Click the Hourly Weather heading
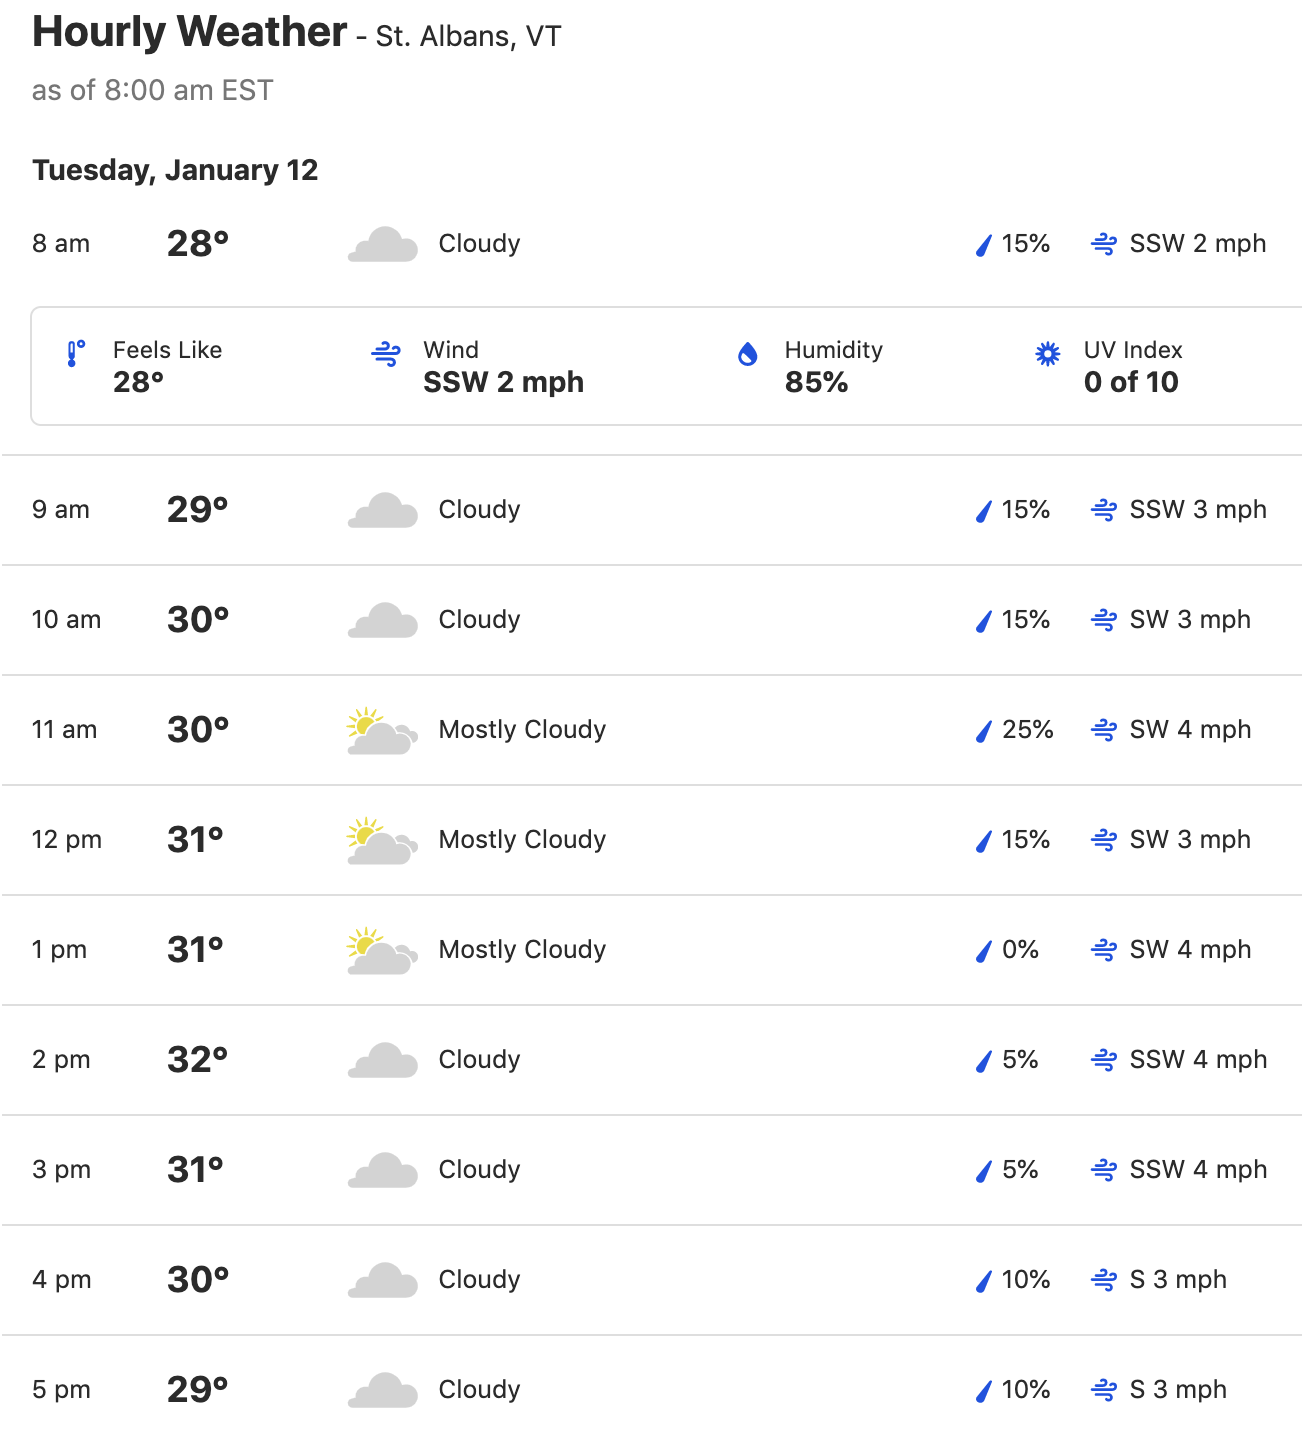This screenshot has width=1302, height=1436. 190,32
